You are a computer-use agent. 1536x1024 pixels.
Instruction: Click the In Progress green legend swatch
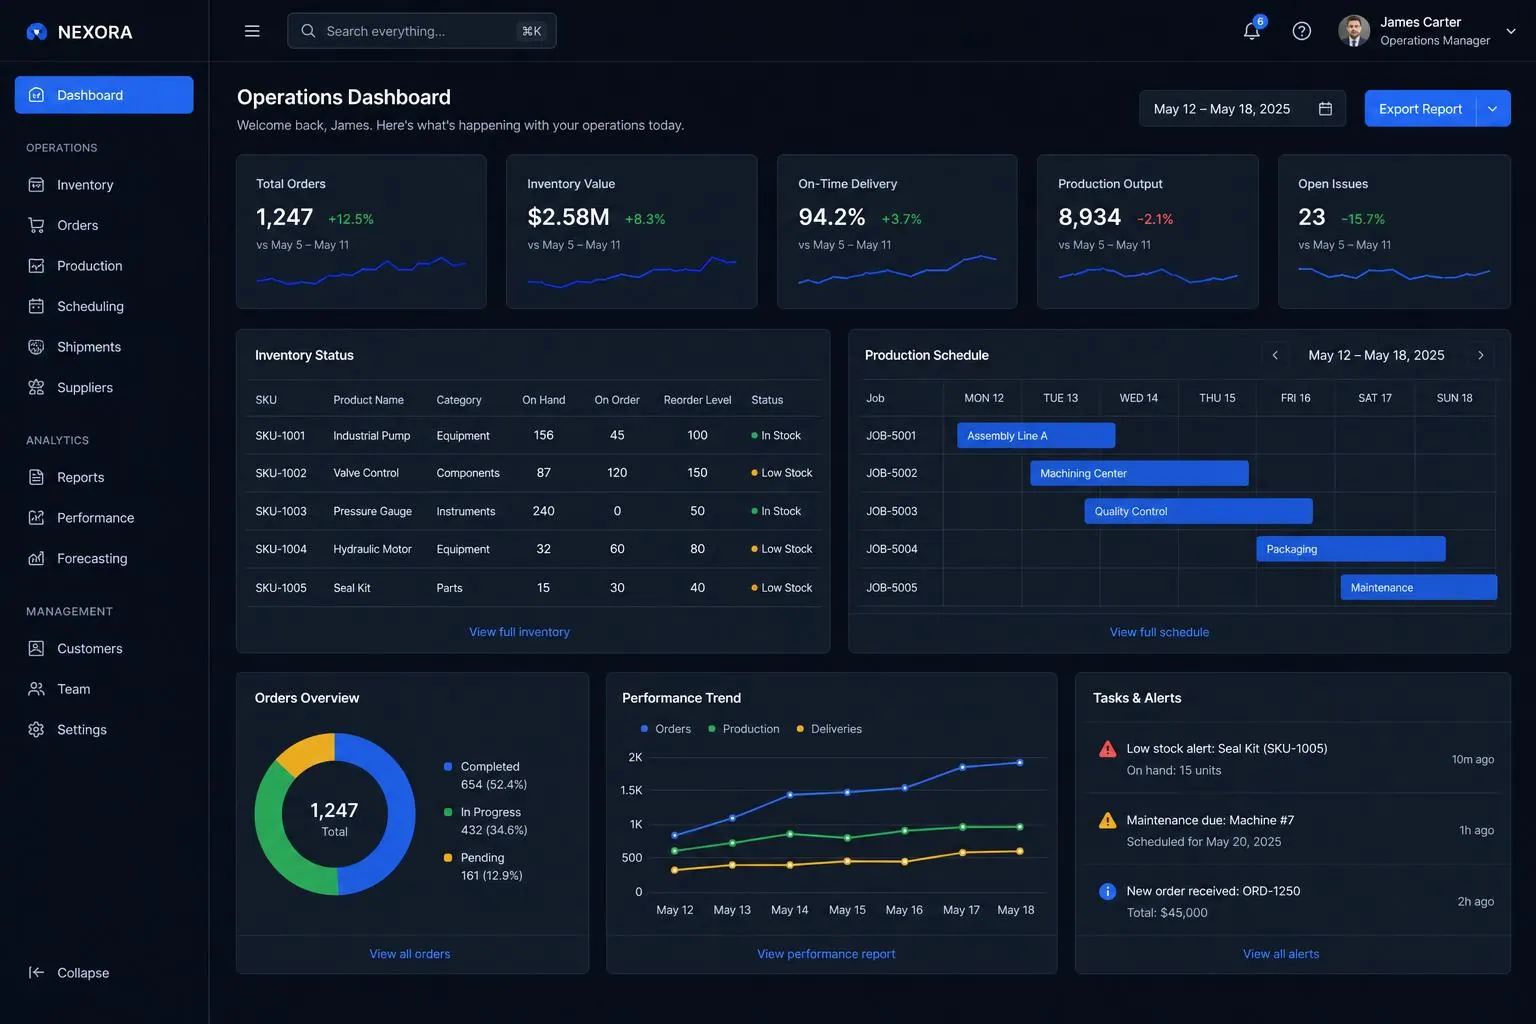tap(448, 812)
